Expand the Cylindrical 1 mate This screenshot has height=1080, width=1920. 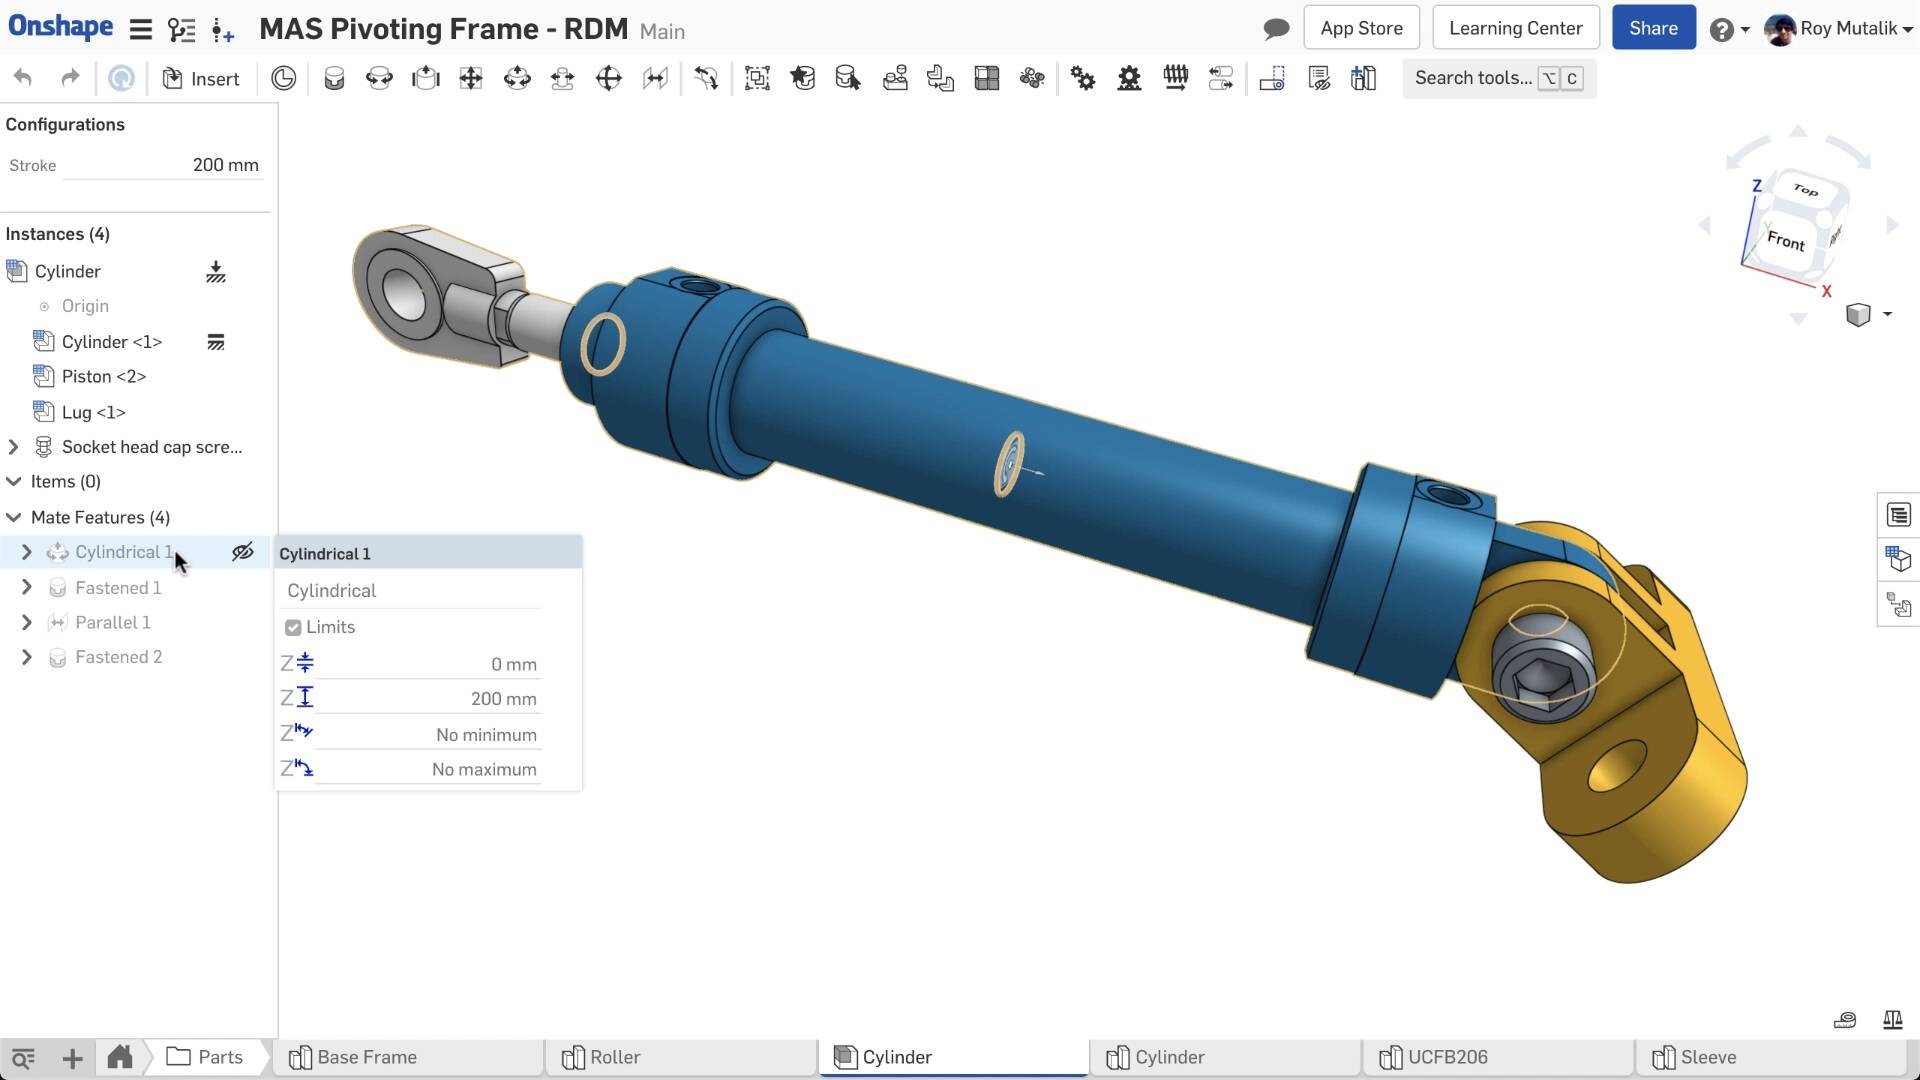click(x=27, y=552)
